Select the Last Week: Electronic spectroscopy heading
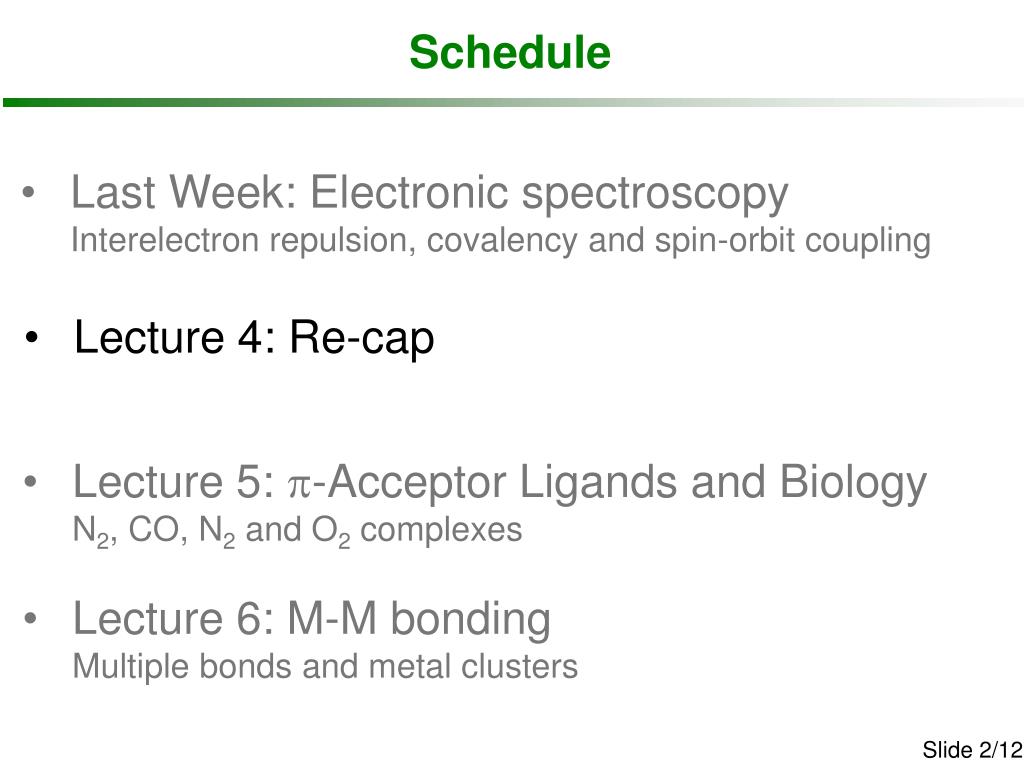Viewport: 1024px width, 768px height. 430,194
